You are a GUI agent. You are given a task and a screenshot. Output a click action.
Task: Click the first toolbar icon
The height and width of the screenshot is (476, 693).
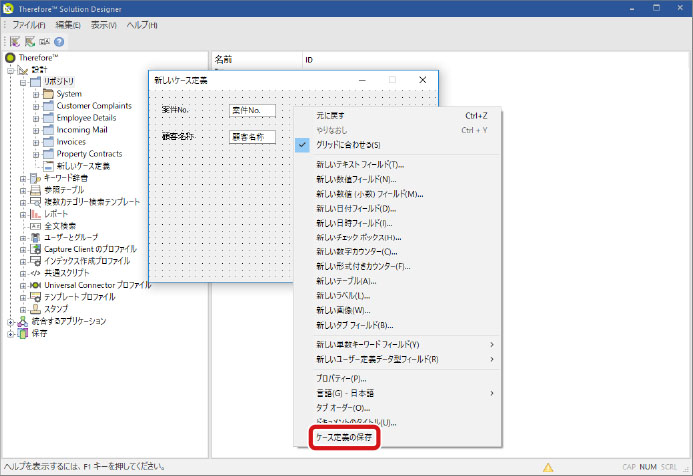coord(15,42)
